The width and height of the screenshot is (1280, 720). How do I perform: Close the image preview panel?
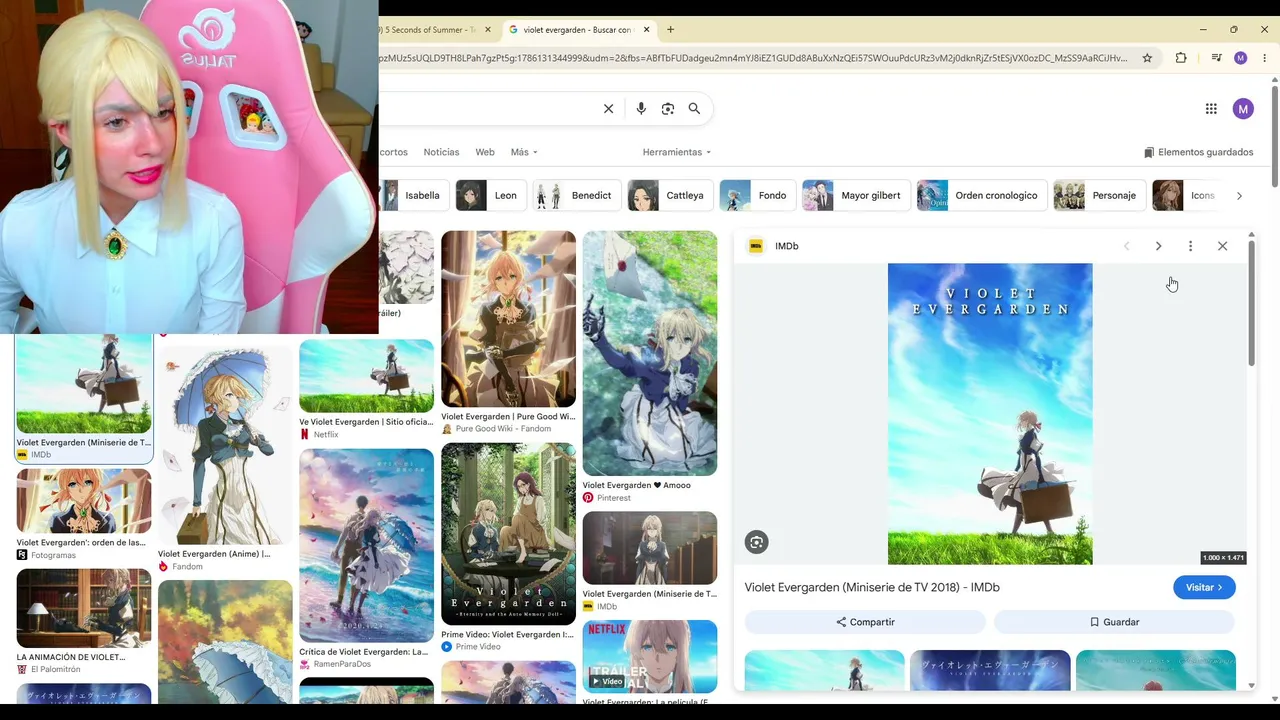click(1222, 246)
